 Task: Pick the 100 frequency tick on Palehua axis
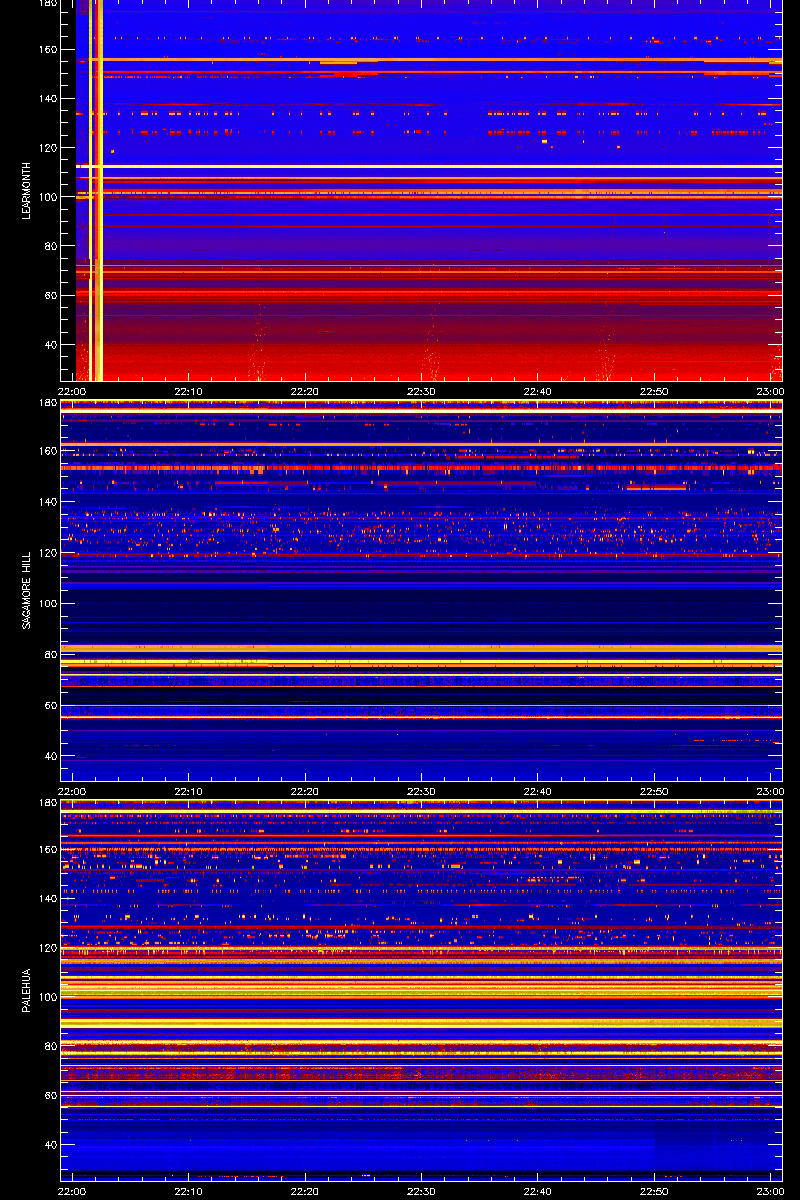(x=47, y=997)
